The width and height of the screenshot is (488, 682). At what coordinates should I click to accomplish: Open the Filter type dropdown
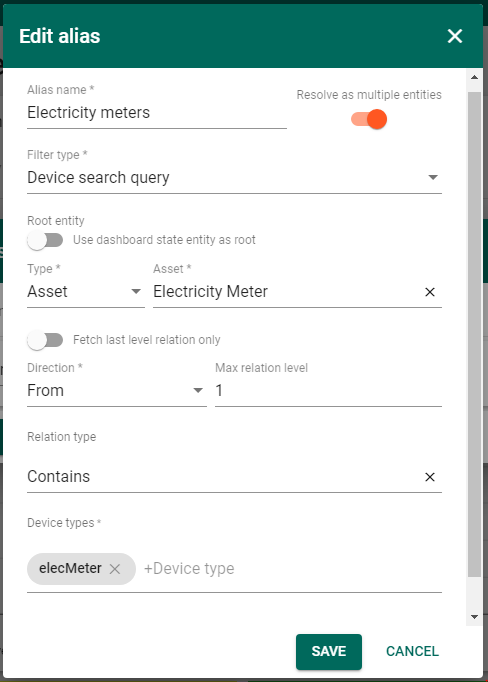point(234,177)
